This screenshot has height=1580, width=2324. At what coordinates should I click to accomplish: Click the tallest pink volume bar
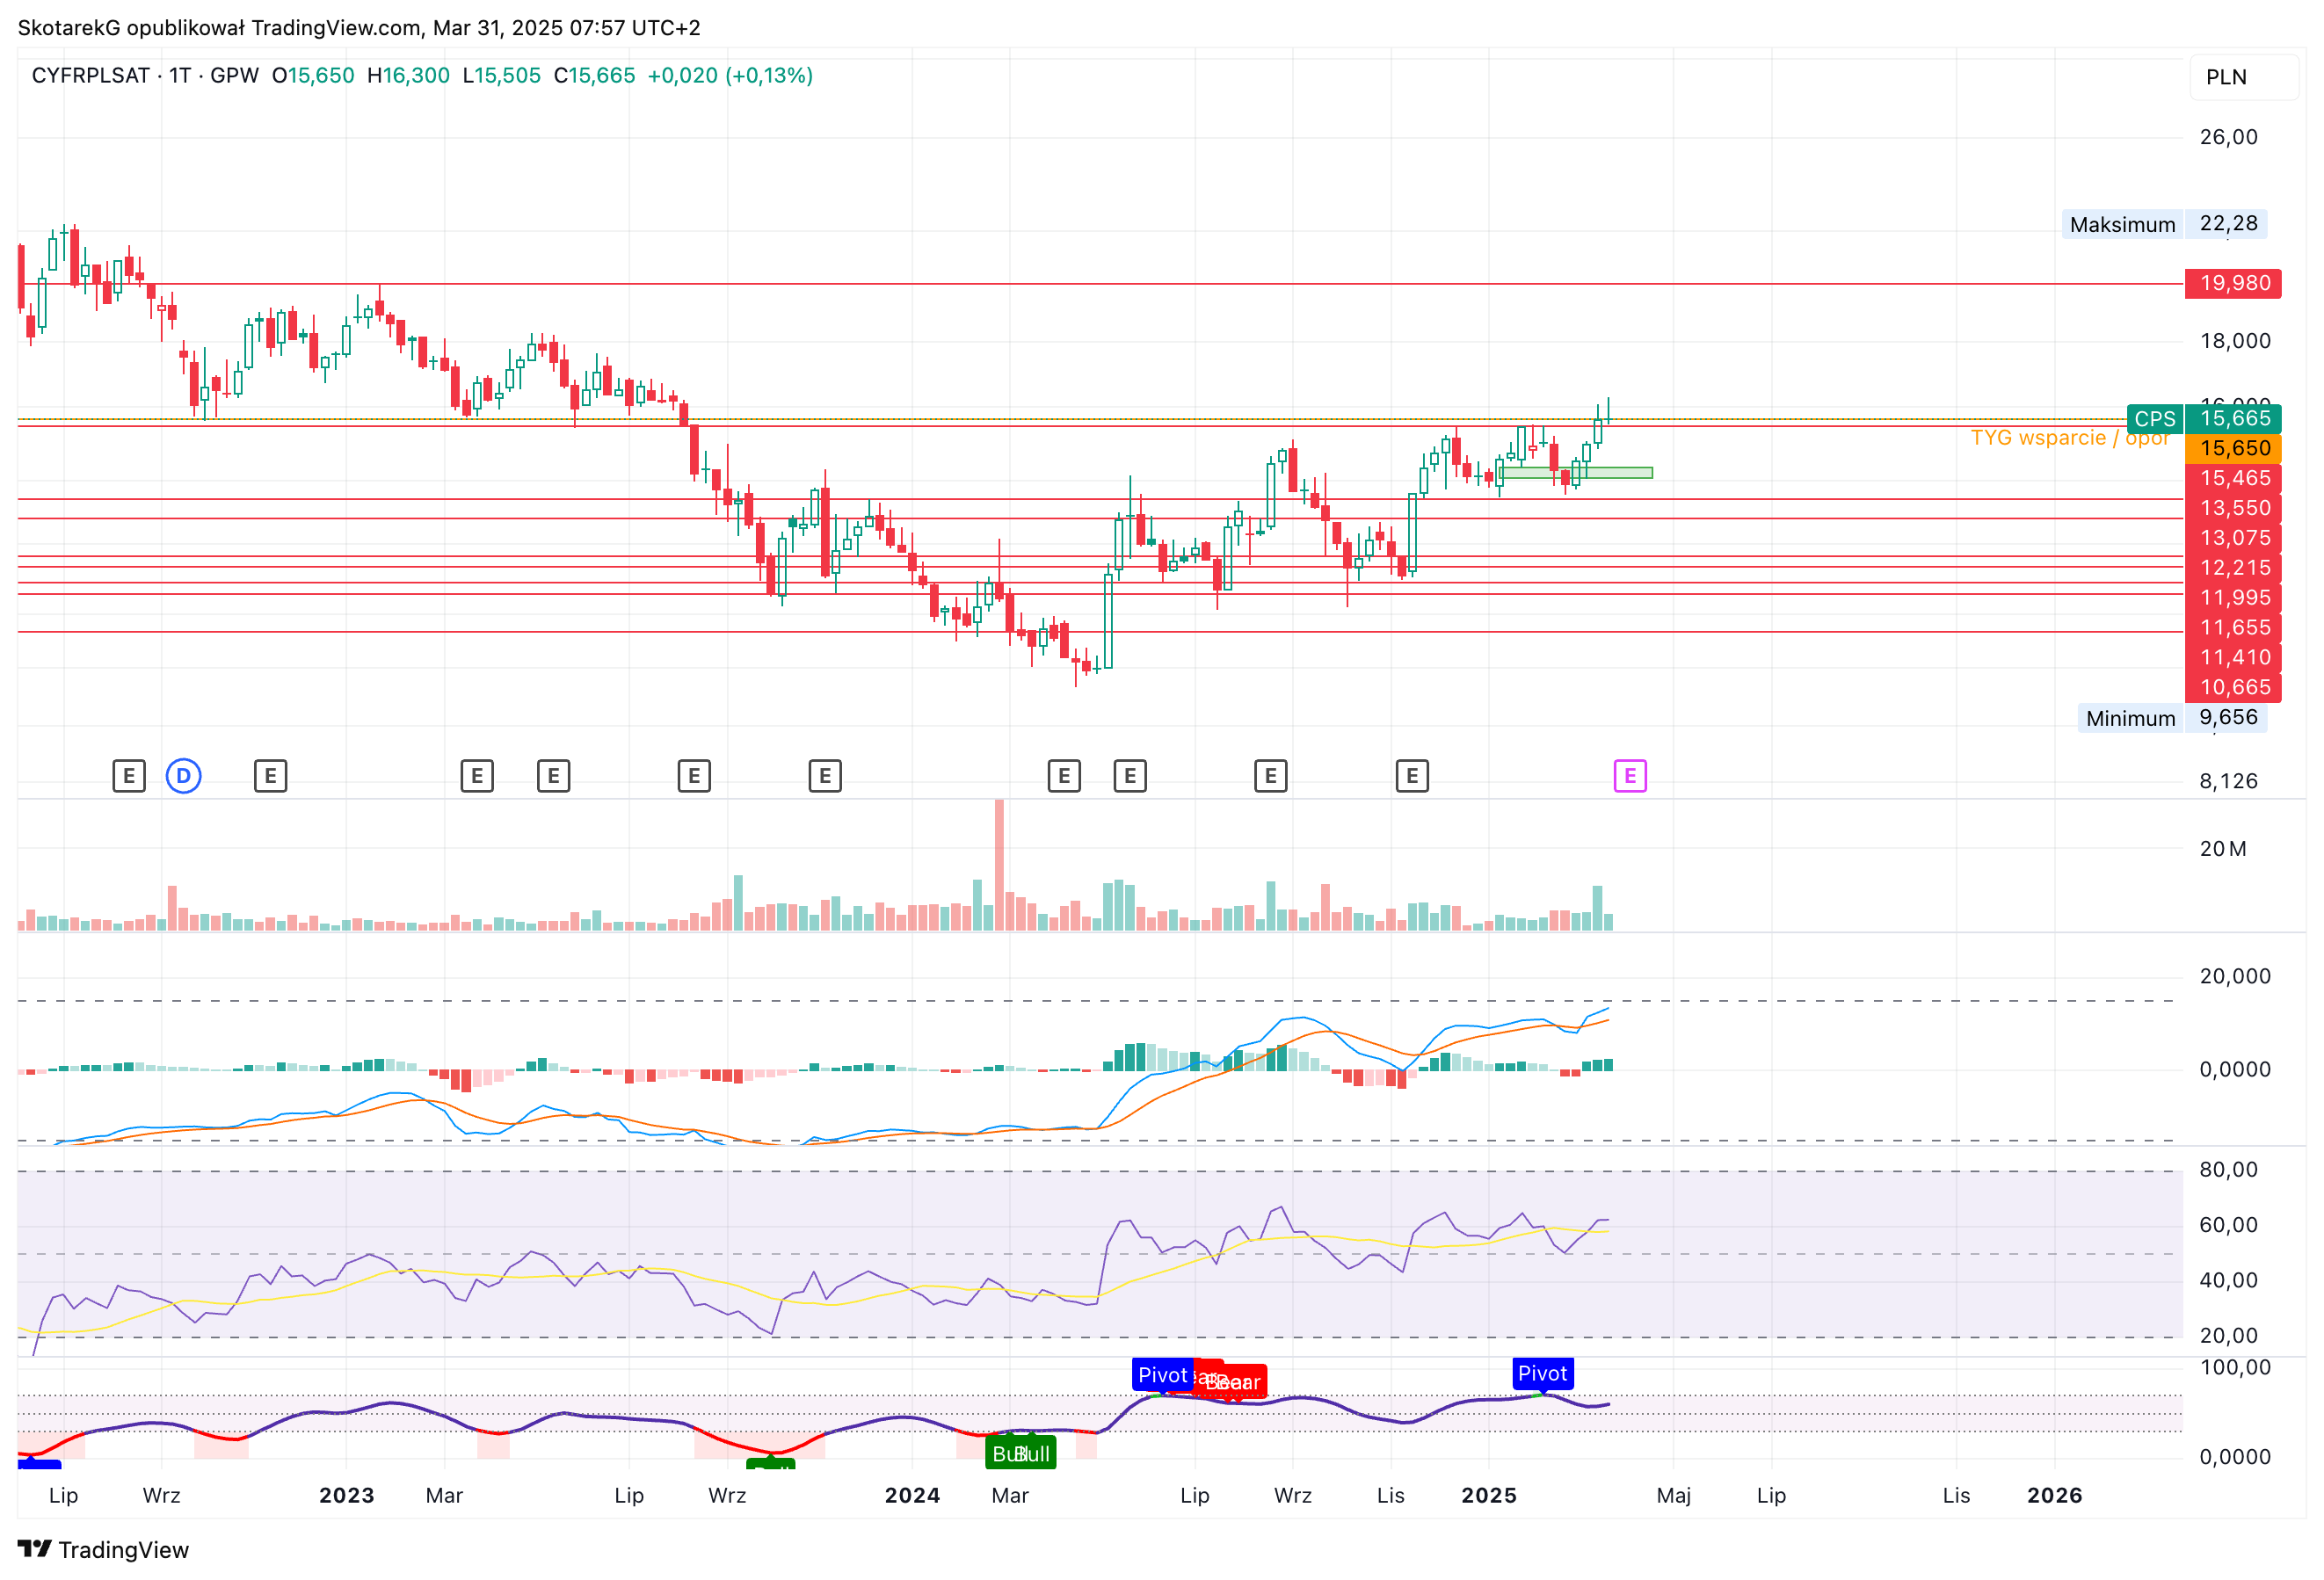click(x=999, y=865)
